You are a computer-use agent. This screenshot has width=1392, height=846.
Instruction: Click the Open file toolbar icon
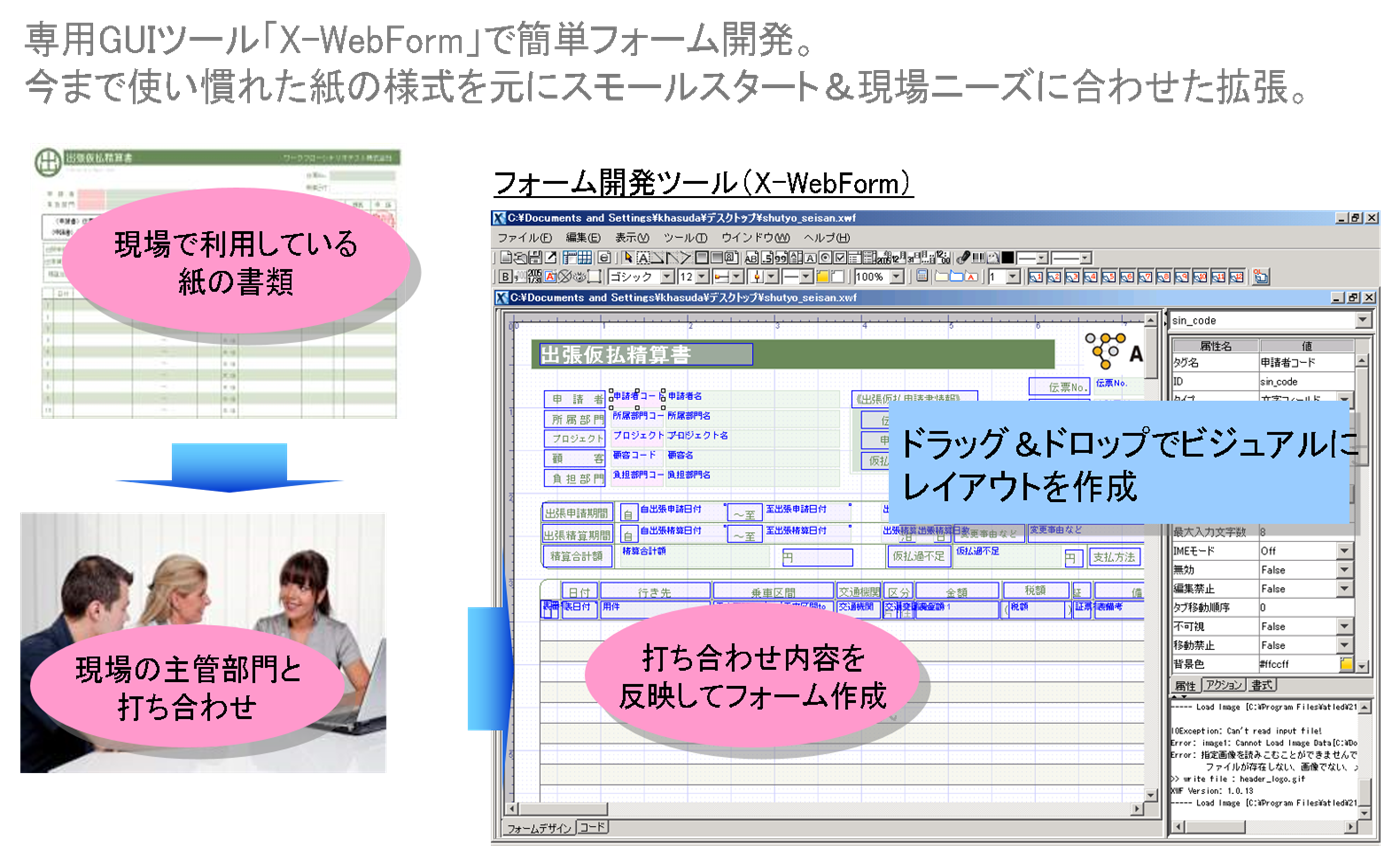tap(521, 258)
